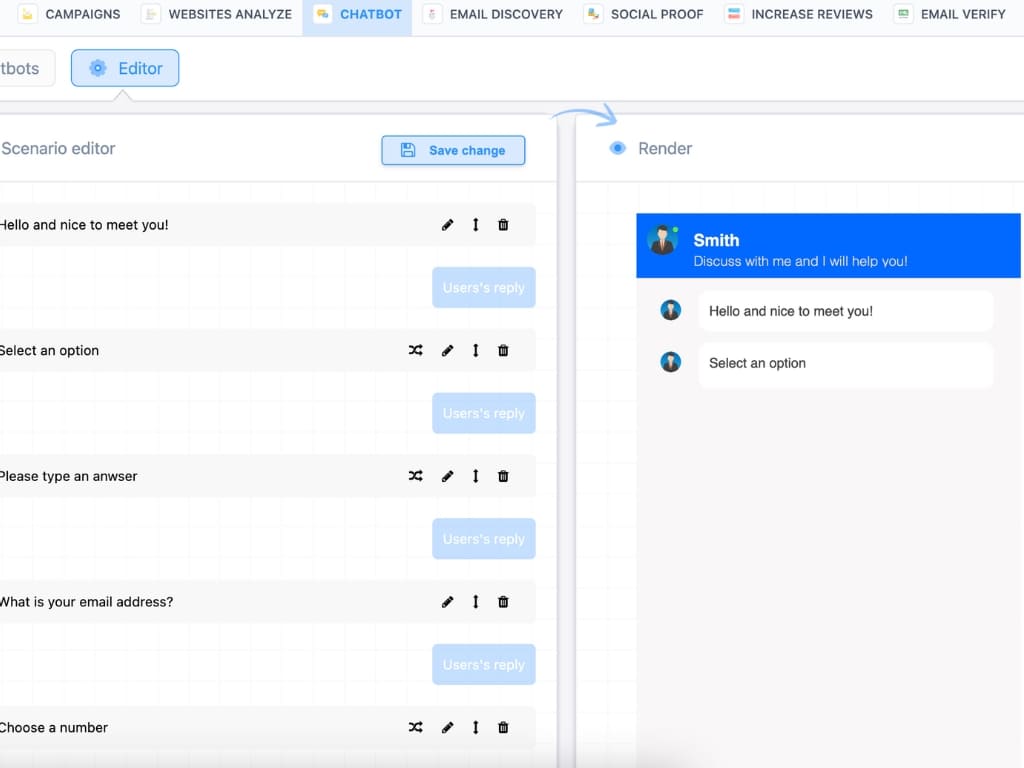Click User's reply under 'Select an option'

pyautogui.click(x=484, y=413)
